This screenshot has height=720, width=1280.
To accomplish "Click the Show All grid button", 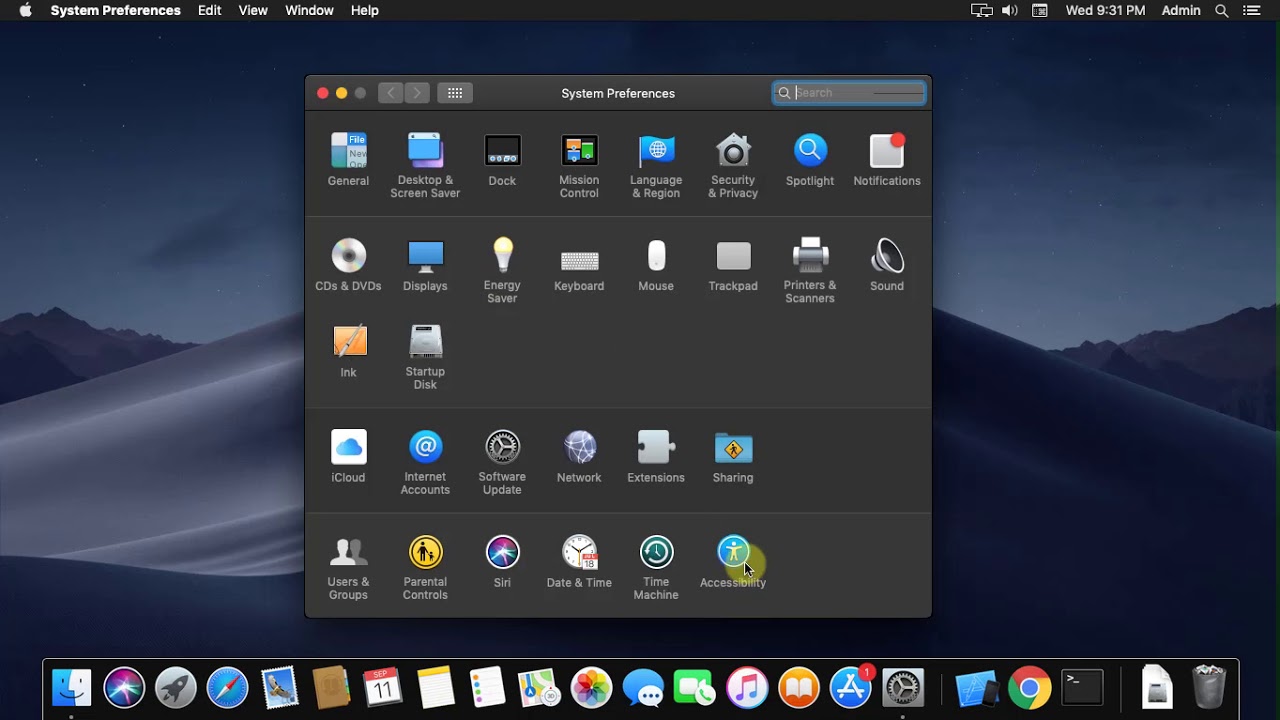I will [455, 93].
